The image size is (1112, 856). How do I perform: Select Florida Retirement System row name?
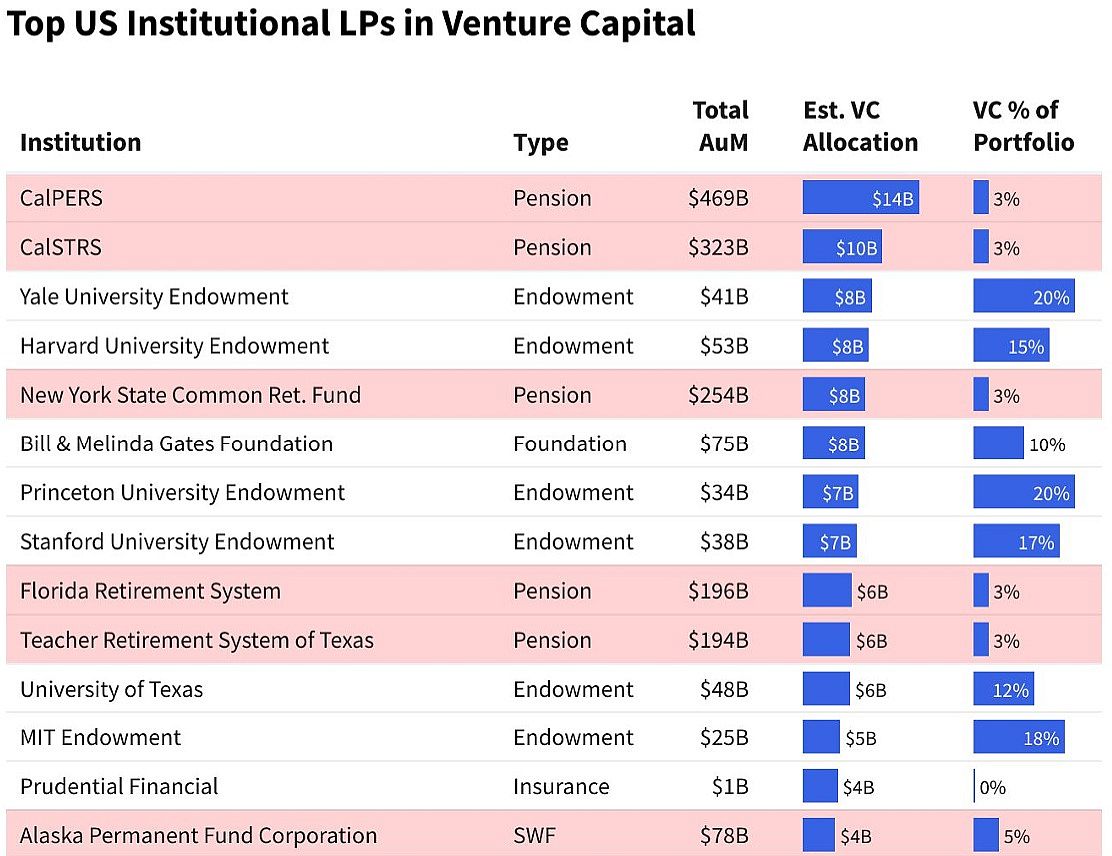click(x=150, y=591)
